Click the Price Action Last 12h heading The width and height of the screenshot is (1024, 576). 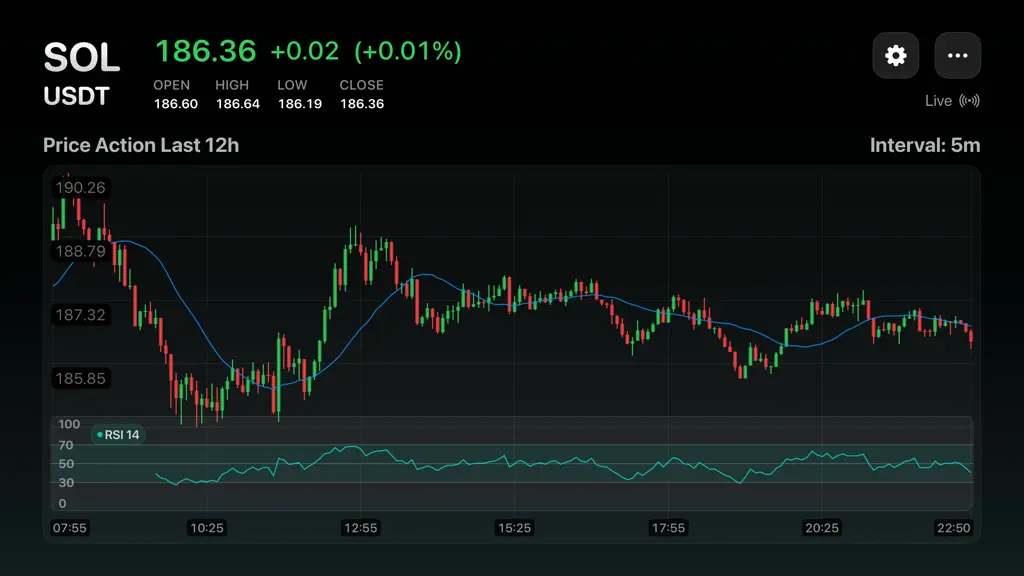coord(141,145)
